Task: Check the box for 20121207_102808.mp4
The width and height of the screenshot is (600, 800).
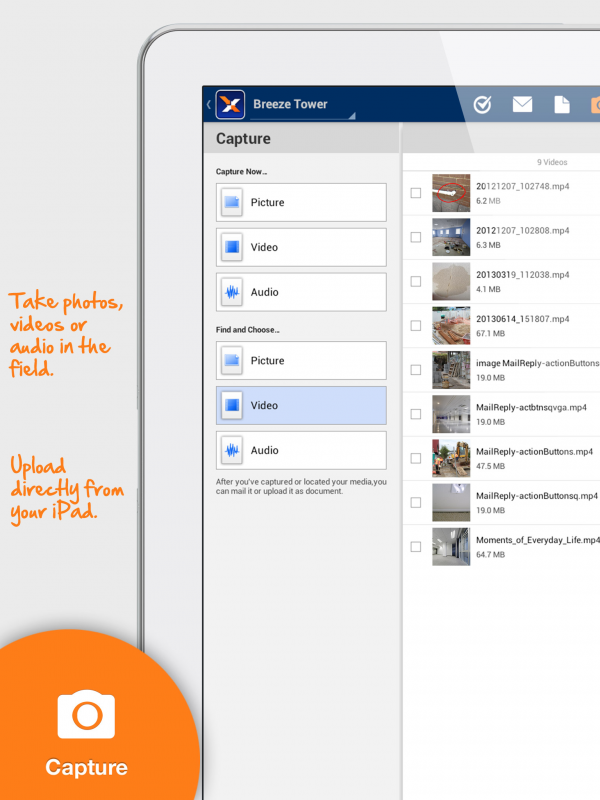Action: 416,237
